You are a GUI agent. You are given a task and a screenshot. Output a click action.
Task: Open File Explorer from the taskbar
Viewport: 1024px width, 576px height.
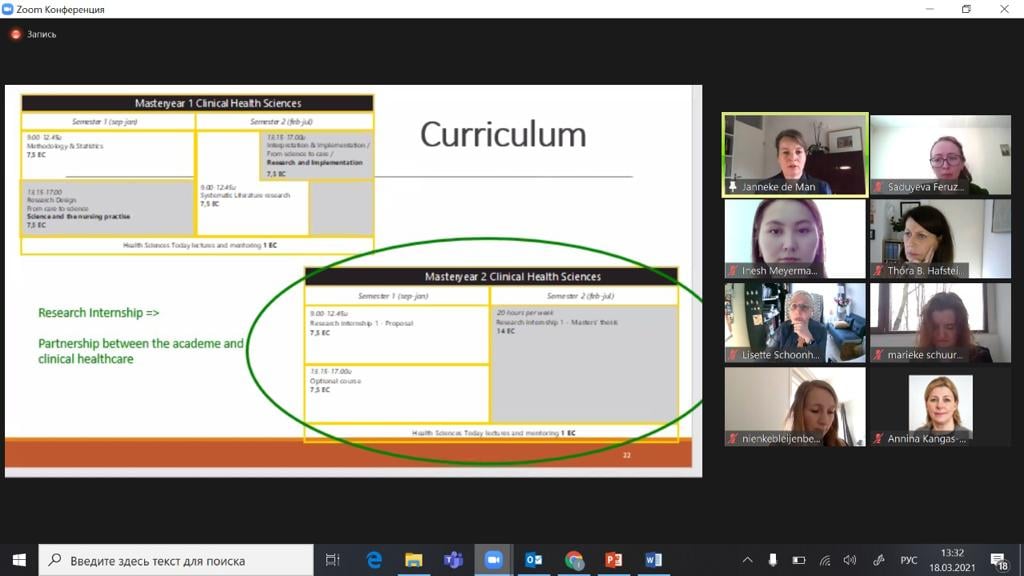(x=413, y=560)
